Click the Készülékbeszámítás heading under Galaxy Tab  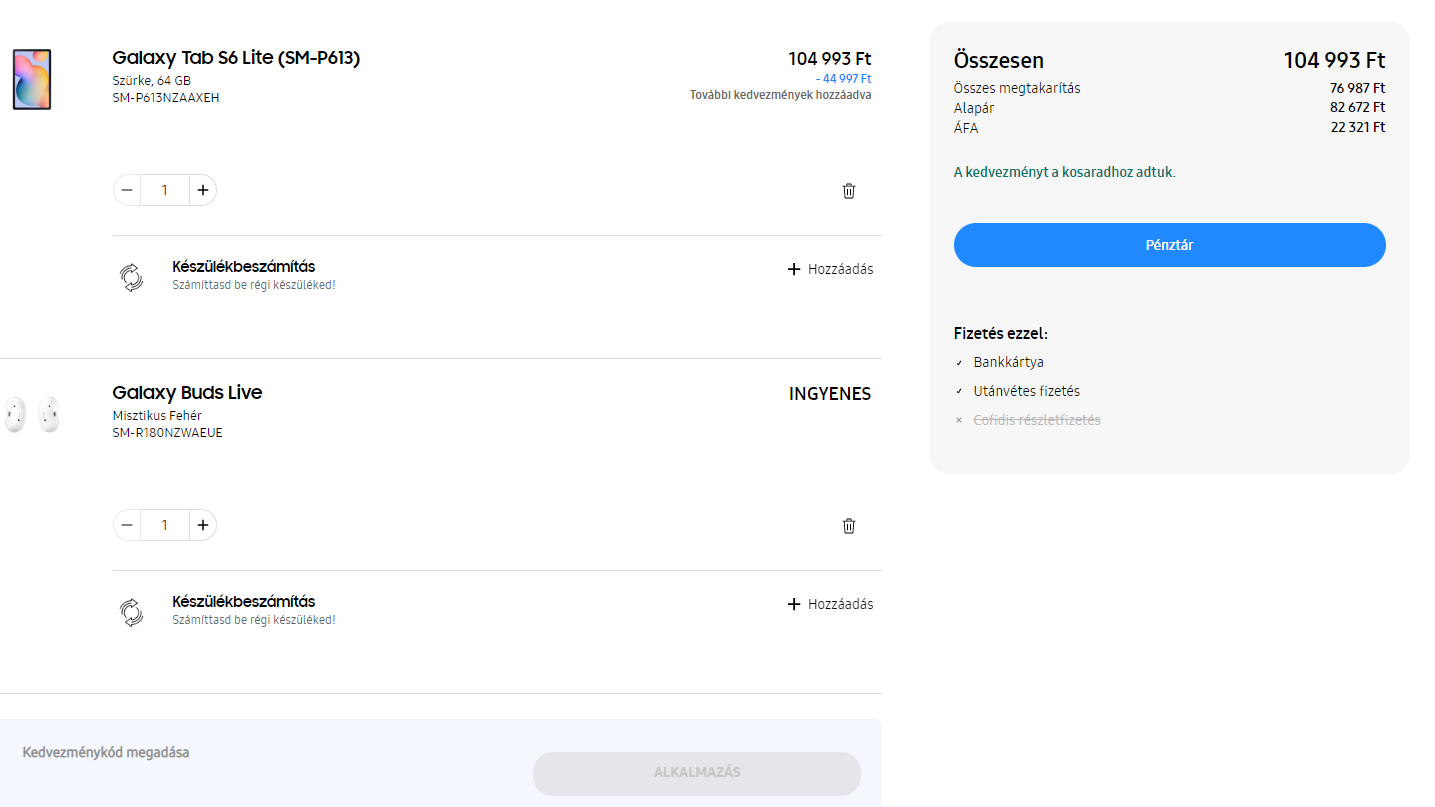[x=244, y=267]
